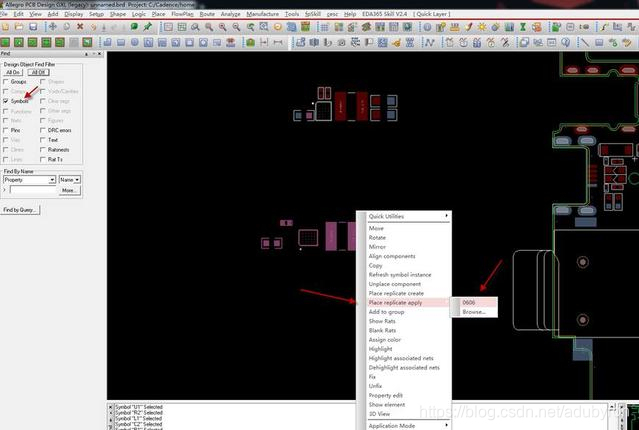Uncheck the Symbols checkbox
The width and height of the screenshot is (639, 430).
click(6, 101)
